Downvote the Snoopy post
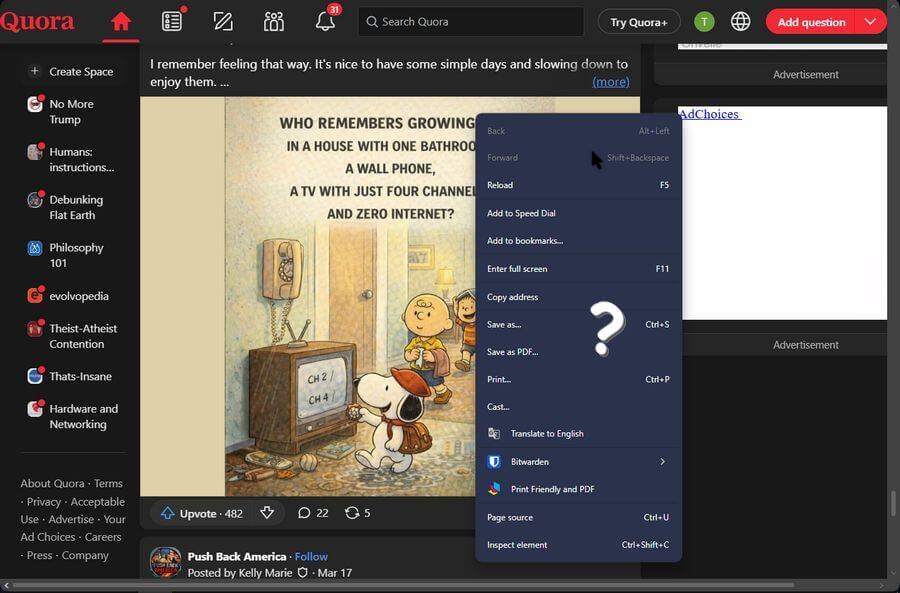This screenshot has height=593, width=900. 267,513
